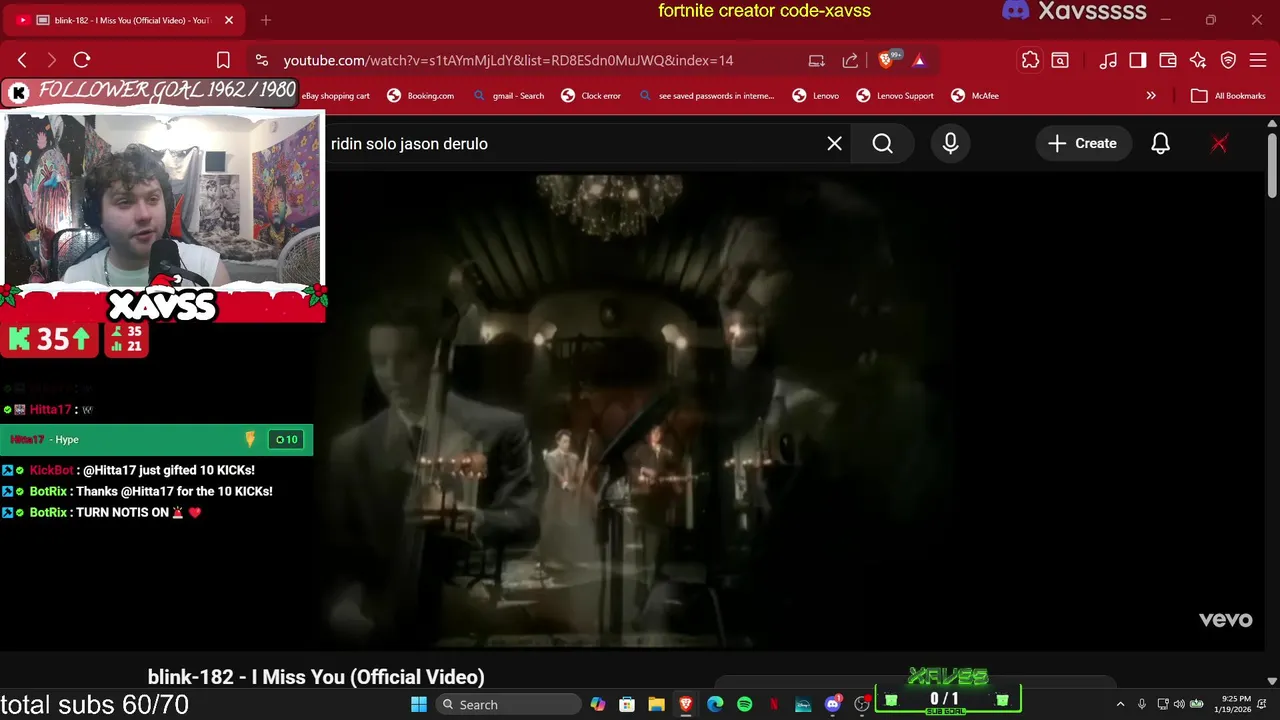Open YouTube notifications bell

[x=1160, y=143]
